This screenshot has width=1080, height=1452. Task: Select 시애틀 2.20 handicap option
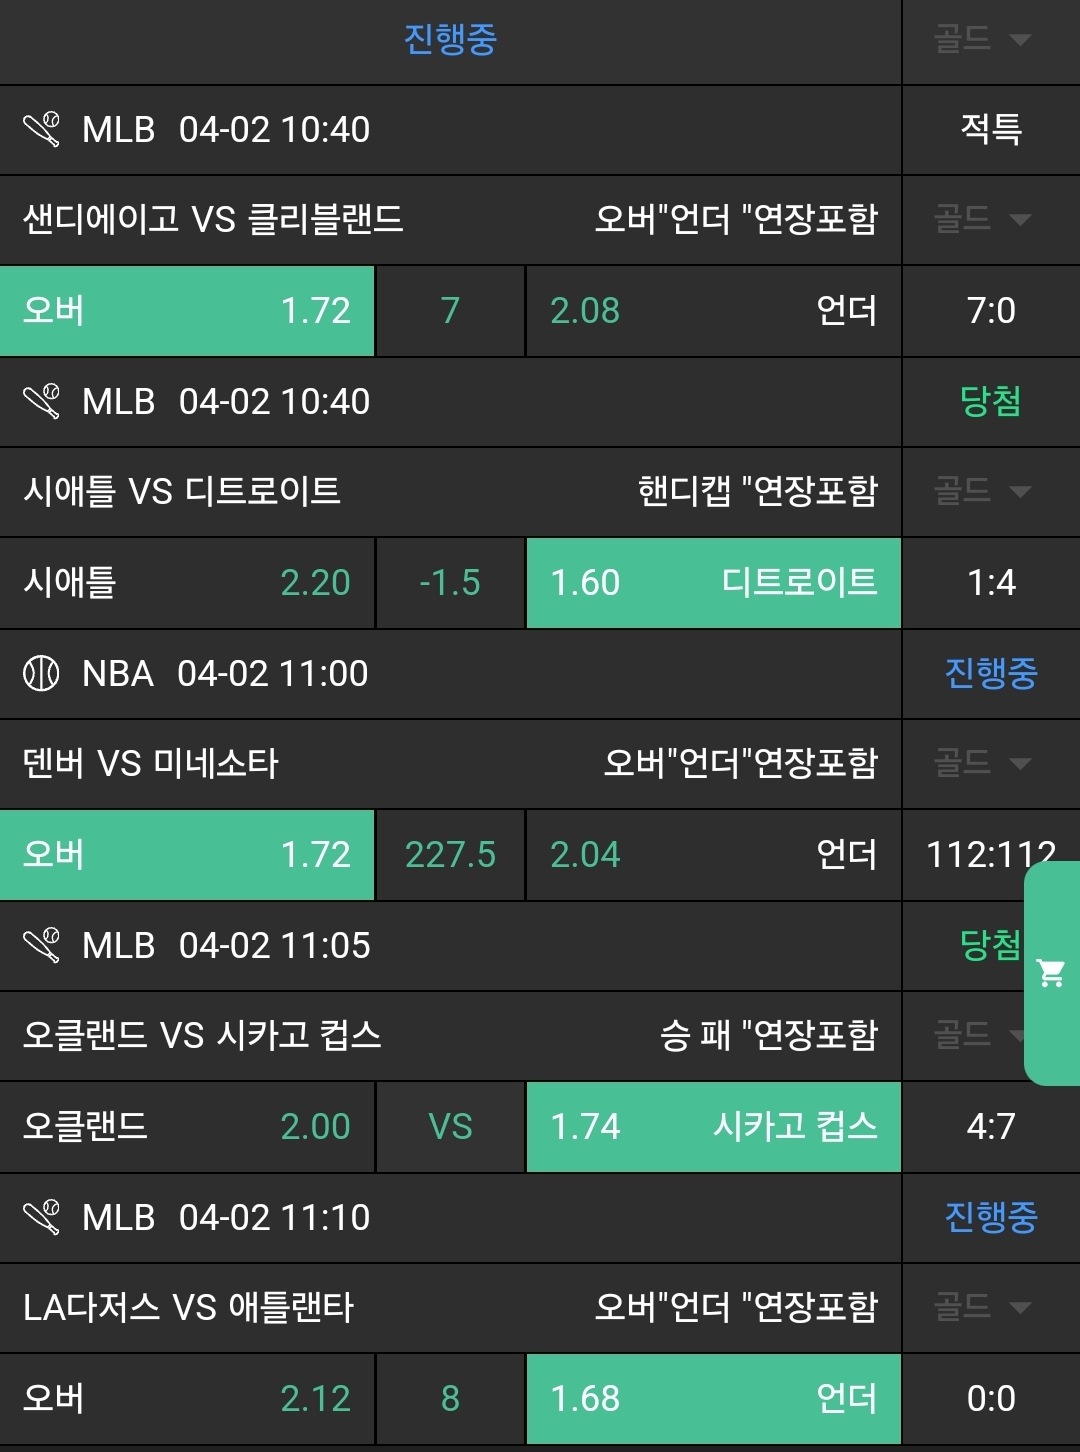click(187, 583)
